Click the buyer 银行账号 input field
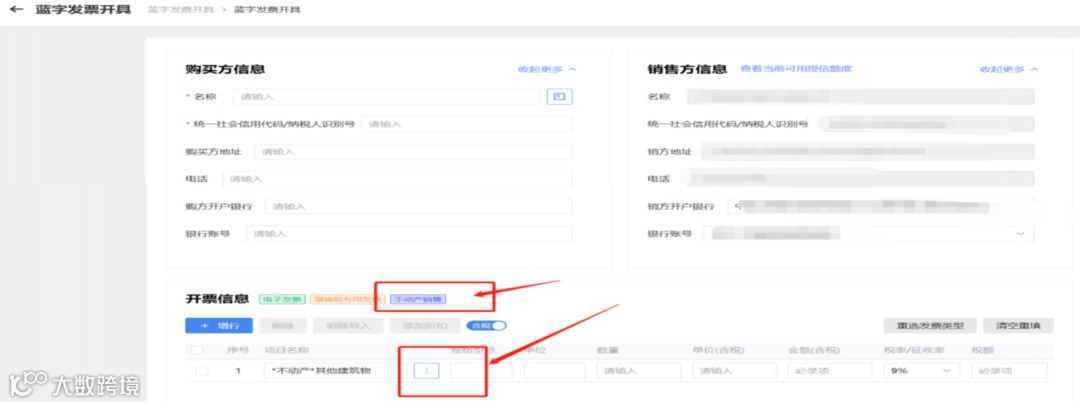Screen dimensions: 1080x405 tap(409, 234)
